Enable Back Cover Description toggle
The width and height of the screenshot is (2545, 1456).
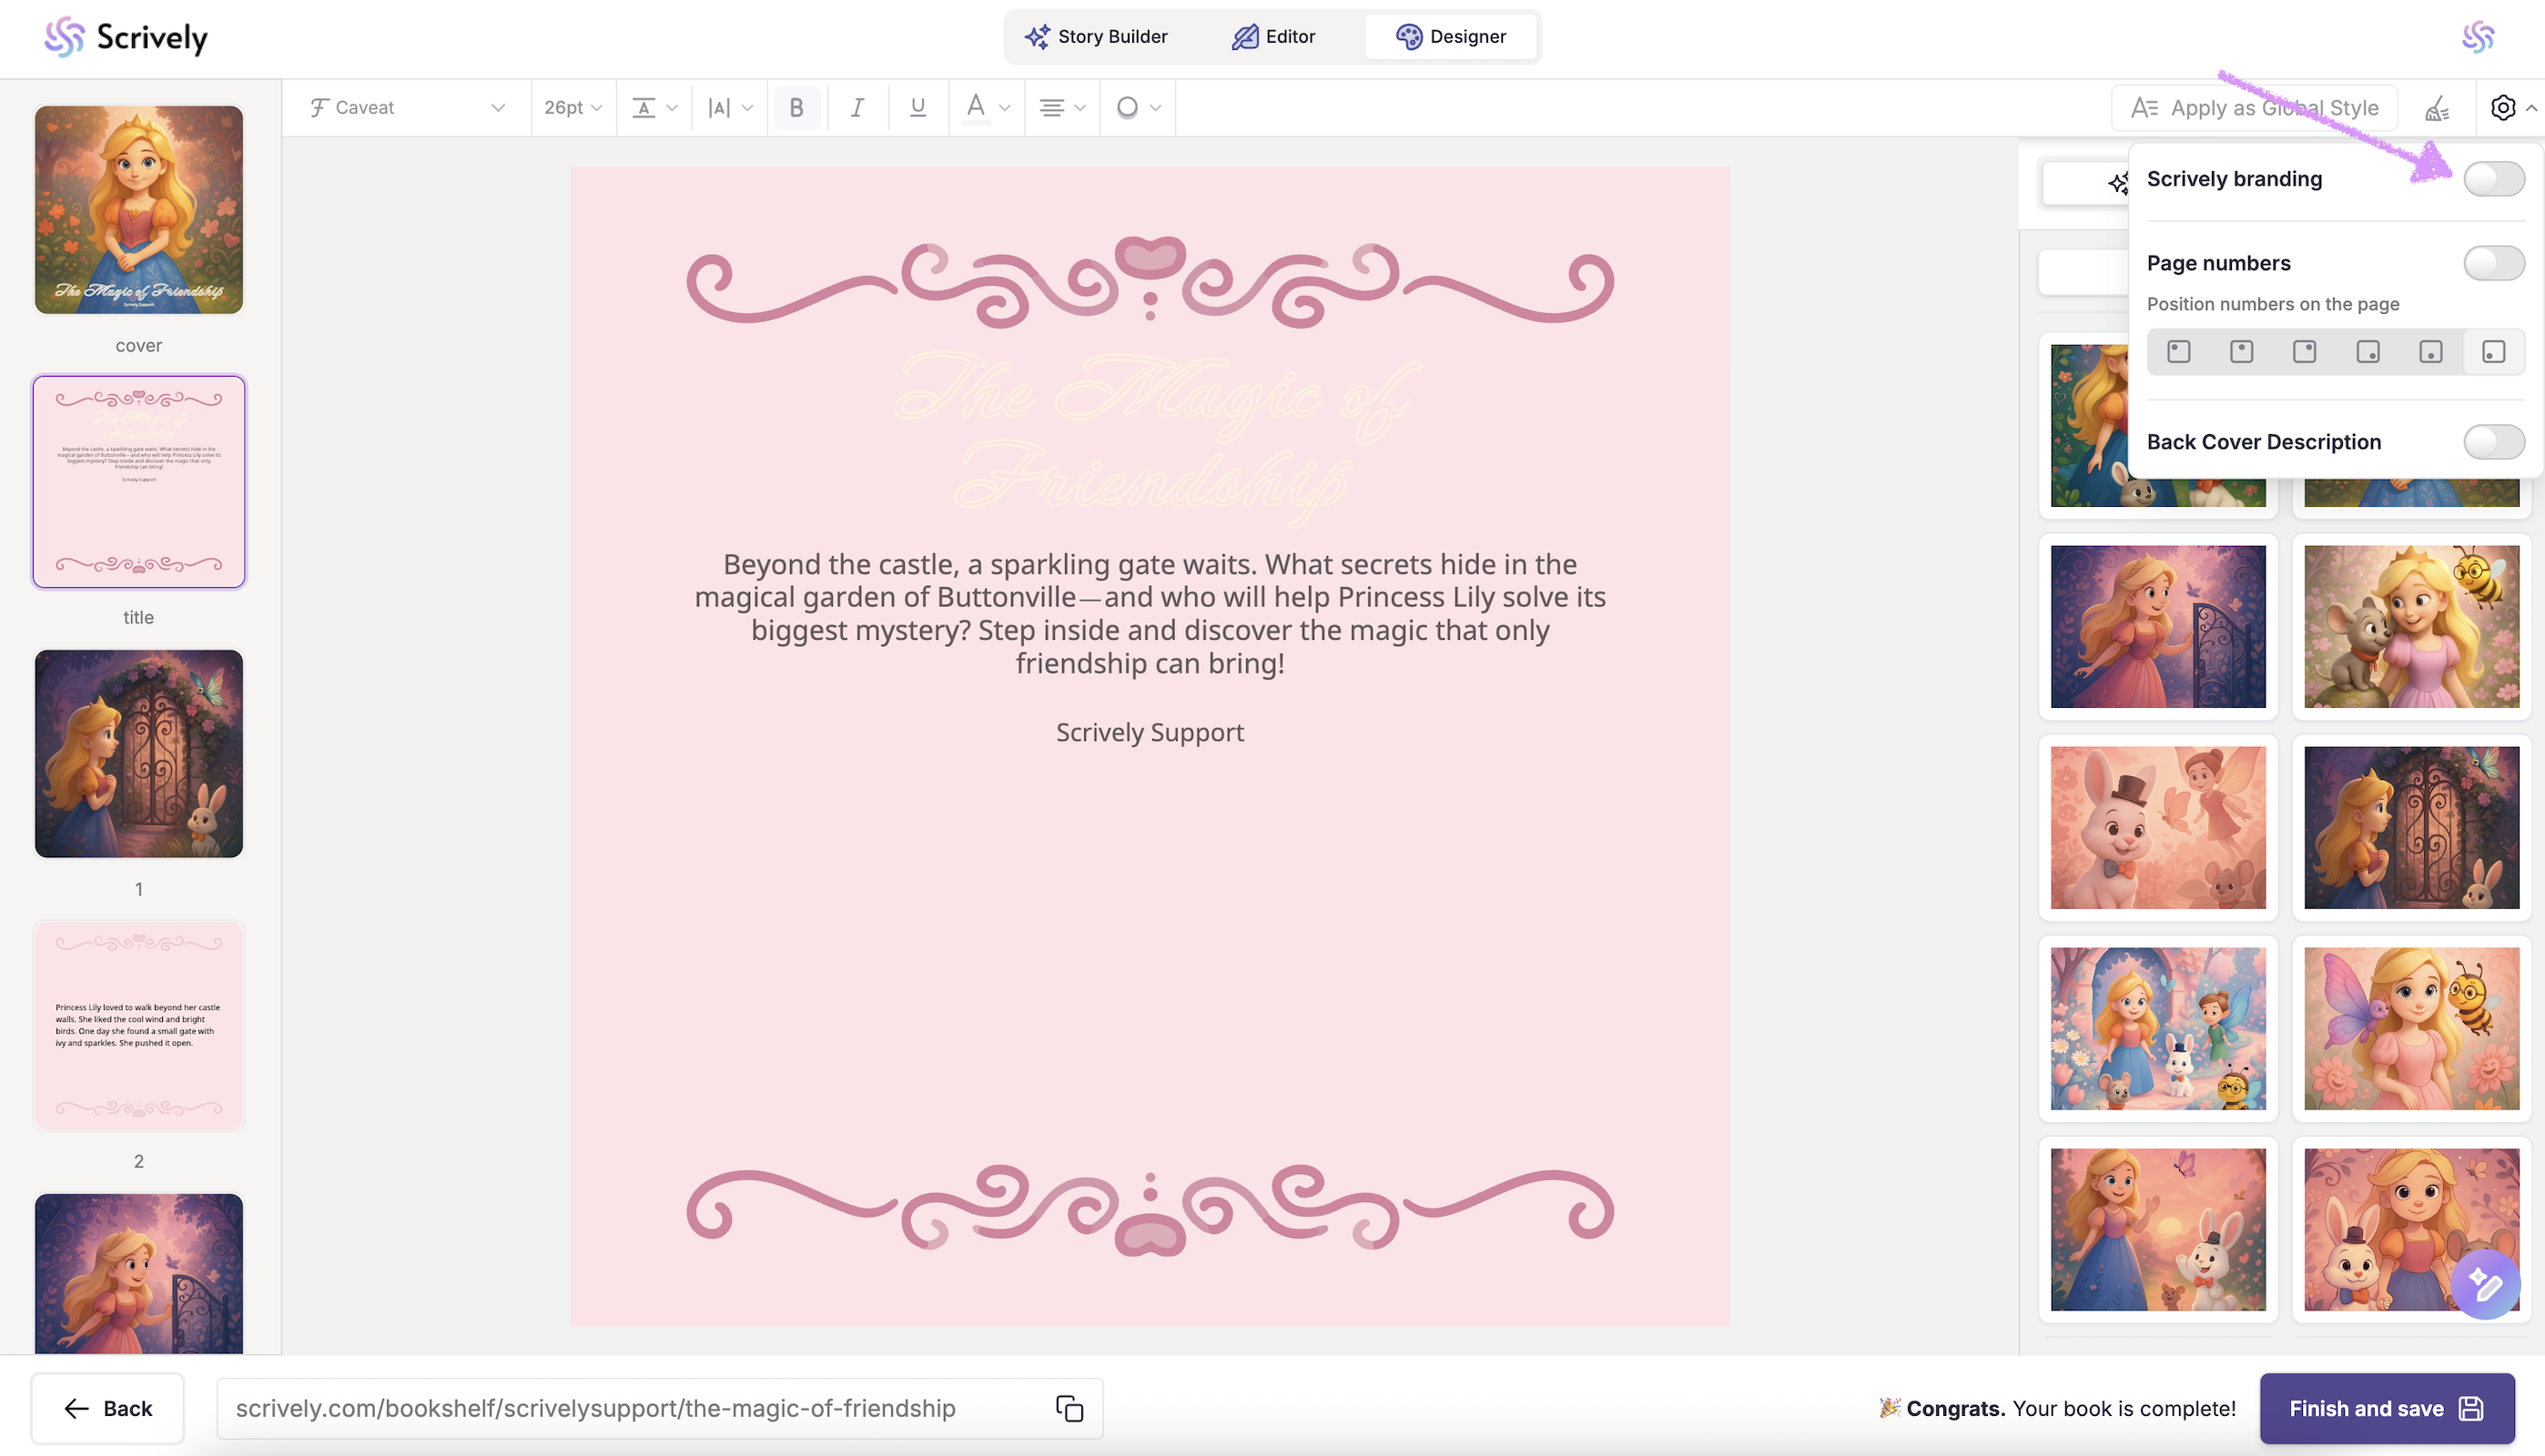(2493, 442)
